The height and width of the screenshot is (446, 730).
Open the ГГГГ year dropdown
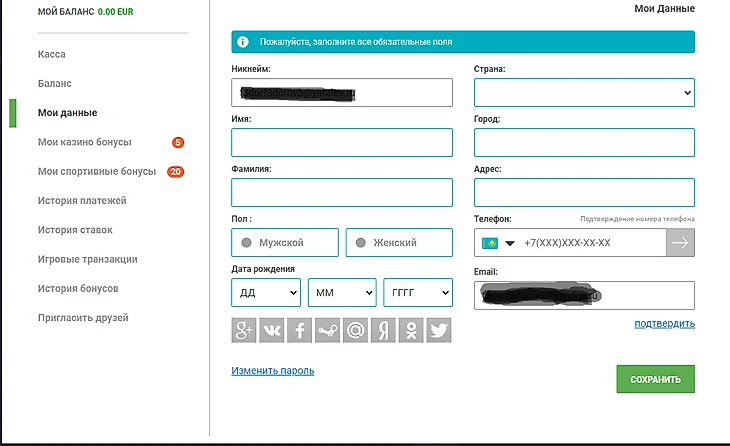tap(418, 293)
